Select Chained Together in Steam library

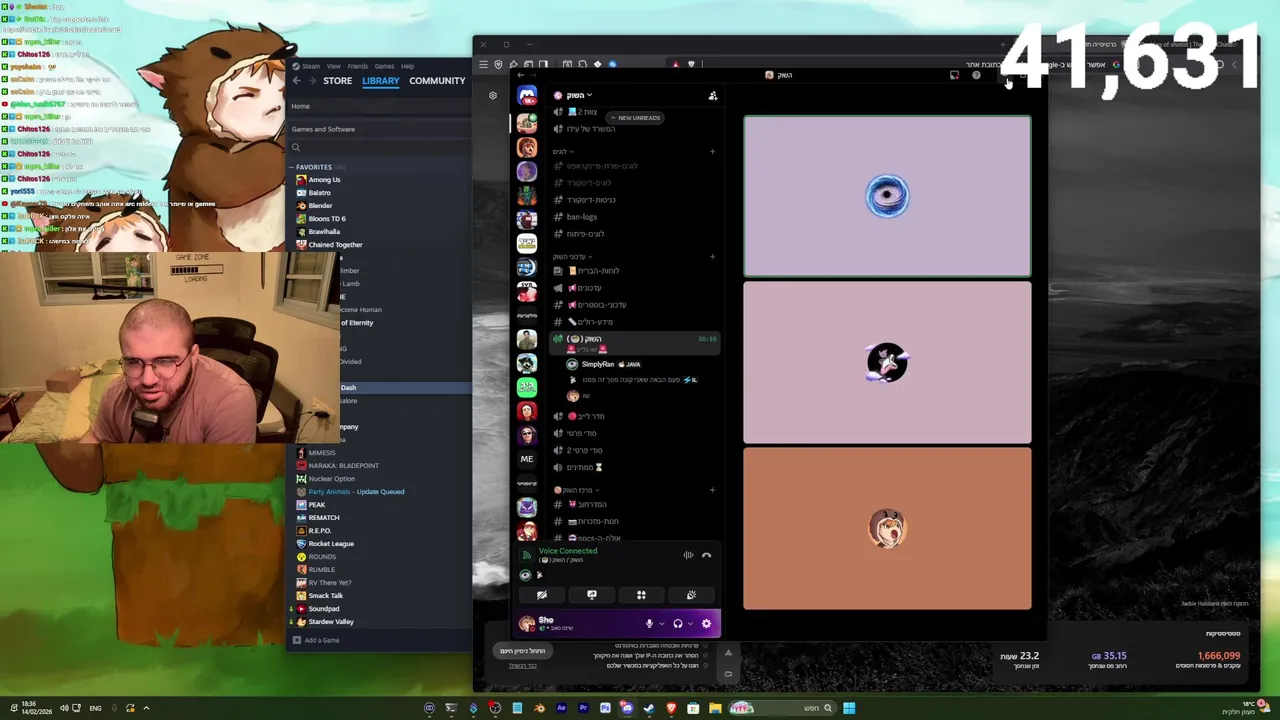335,245
